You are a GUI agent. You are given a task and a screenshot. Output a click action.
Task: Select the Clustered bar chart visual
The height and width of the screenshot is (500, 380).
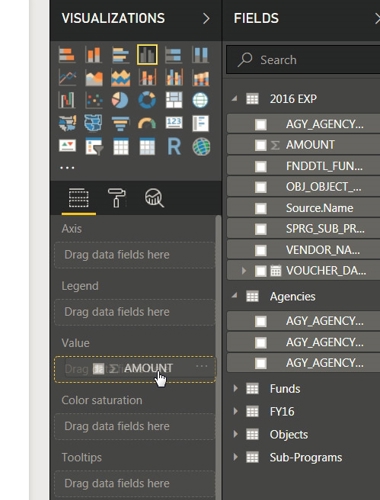coord(120,55)
